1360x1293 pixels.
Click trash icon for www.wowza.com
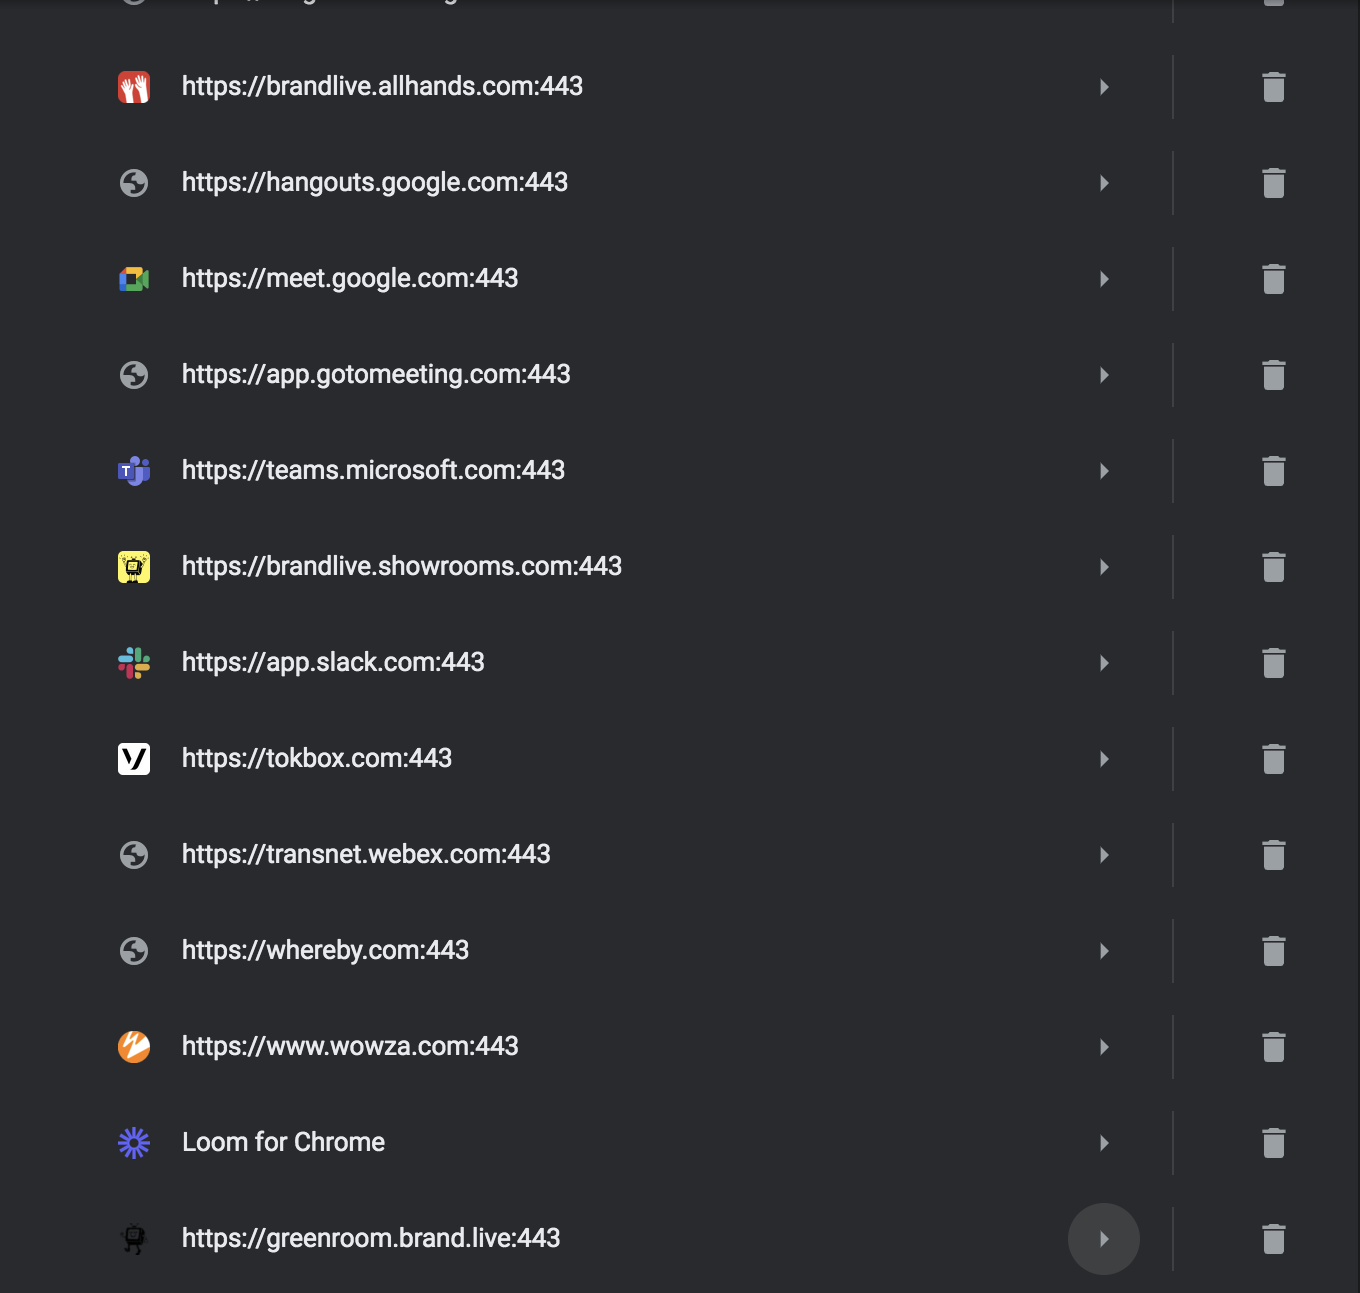[1273, 1047]
